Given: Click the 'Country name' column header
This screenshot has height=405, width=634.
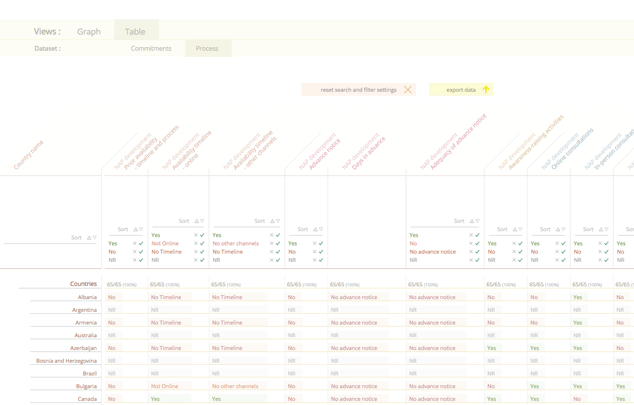Looking at the screenshot, I should [29, 155].
